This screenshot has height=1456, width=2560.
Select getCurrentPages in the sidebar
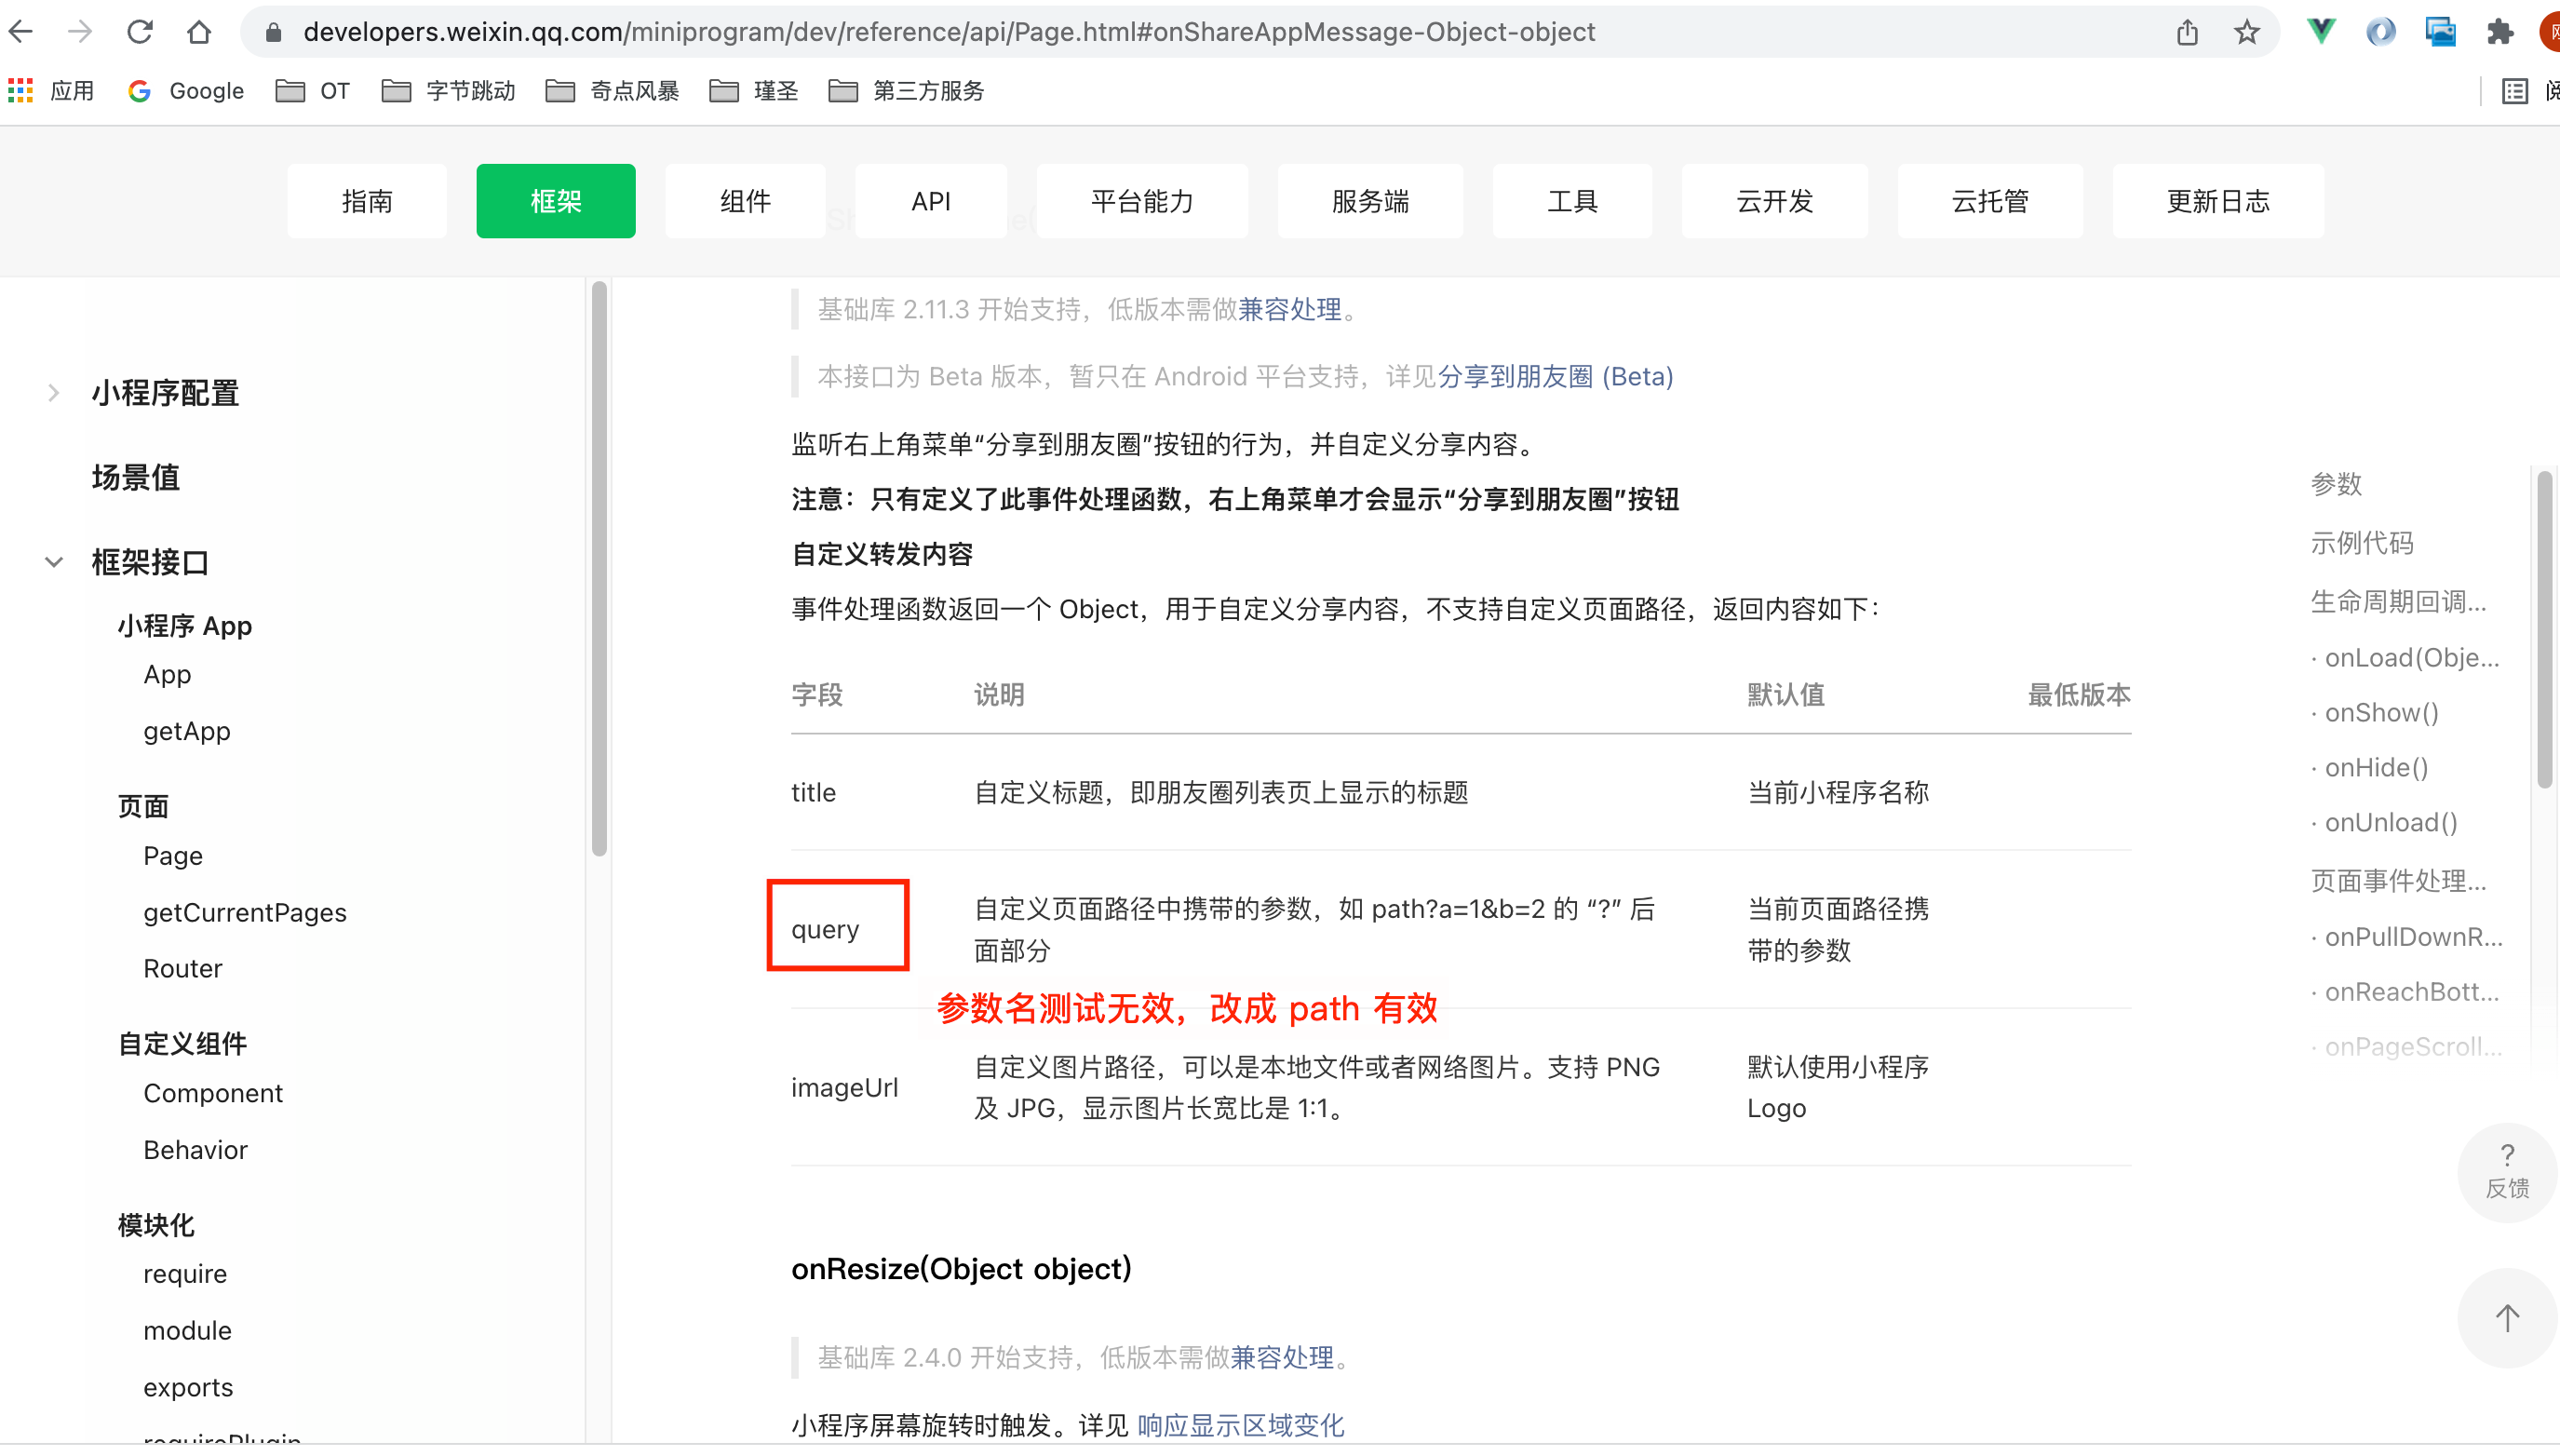click(x=245, y=912)
